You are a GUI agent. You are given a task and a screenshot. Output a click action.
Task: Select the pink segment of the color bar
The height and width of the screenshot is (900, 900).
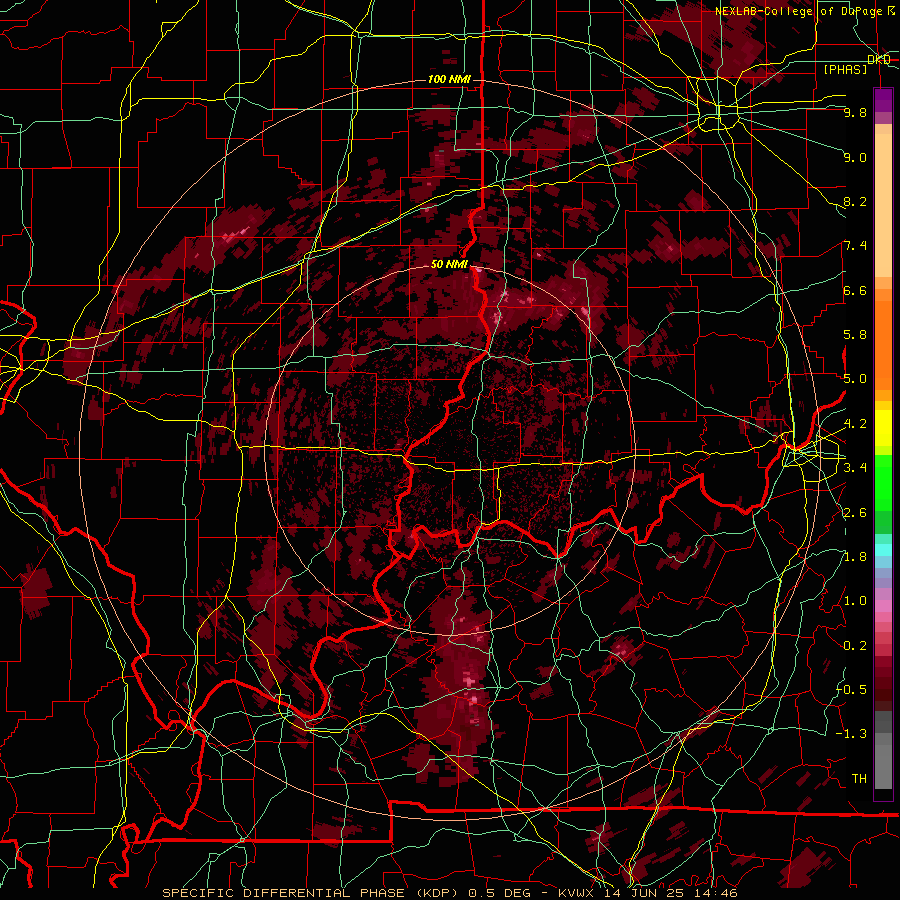(883, 605)
